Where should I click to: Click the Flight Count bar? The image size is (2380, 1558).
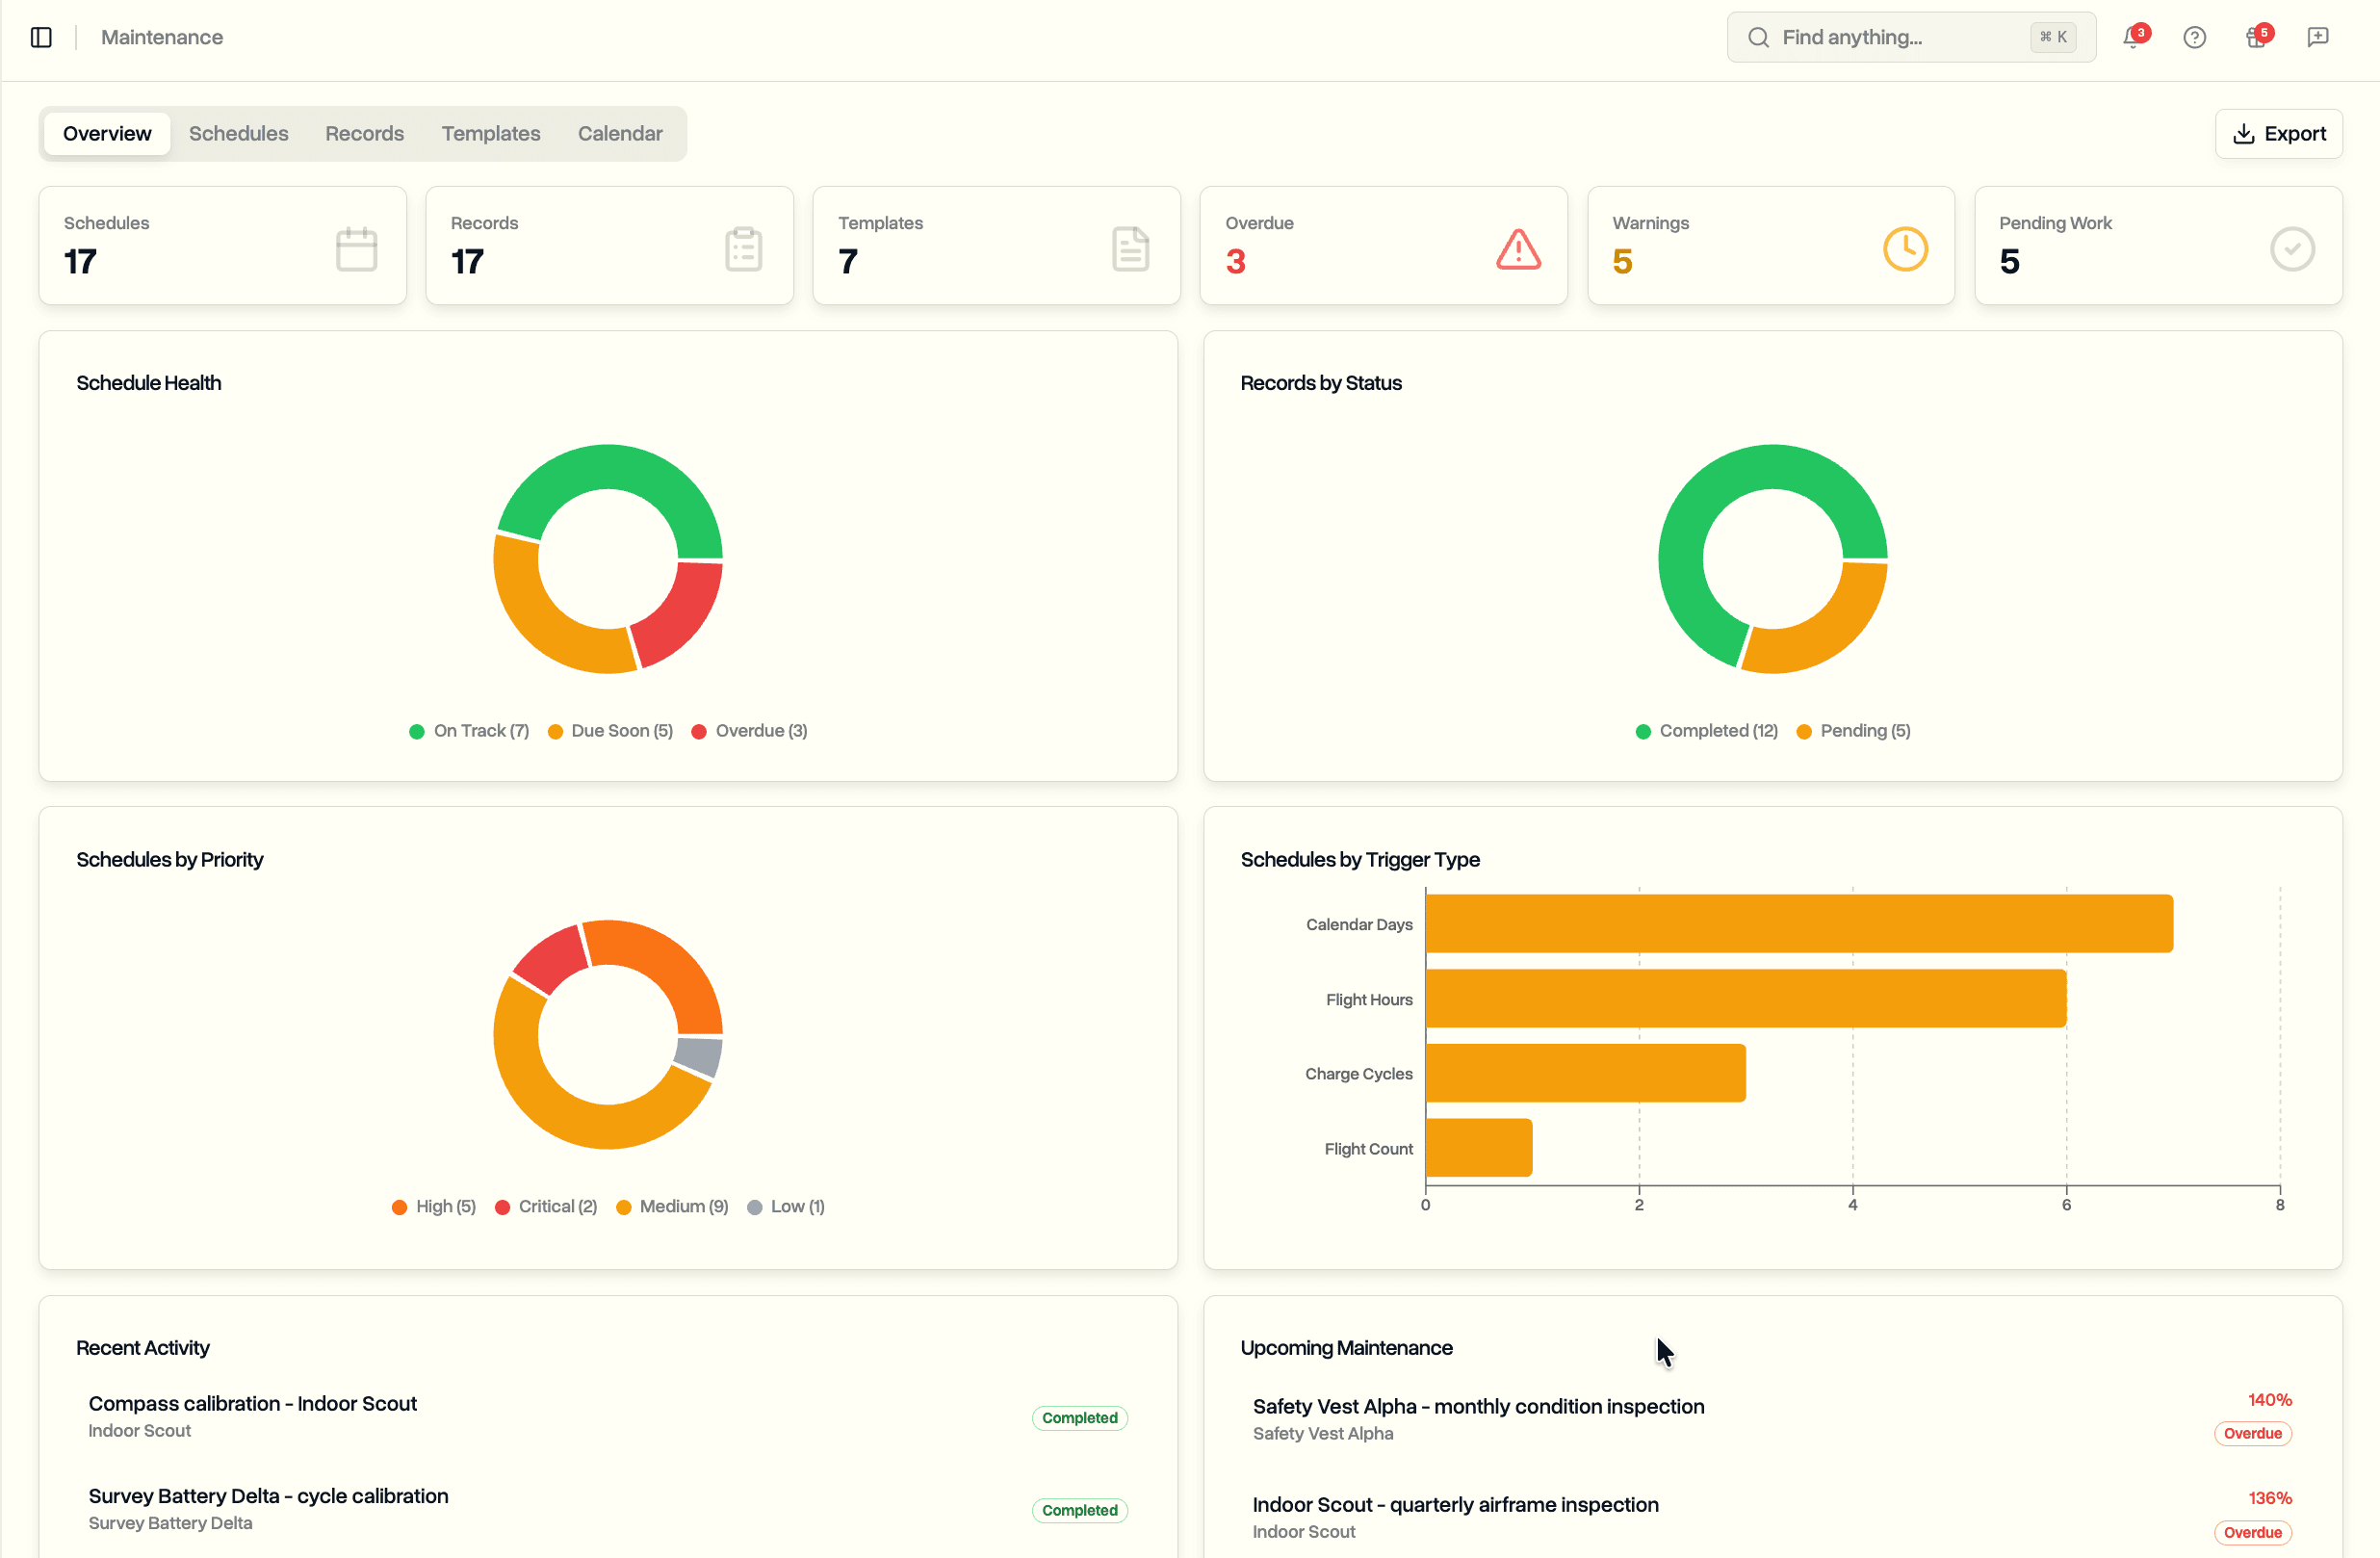[1479, 1148]
